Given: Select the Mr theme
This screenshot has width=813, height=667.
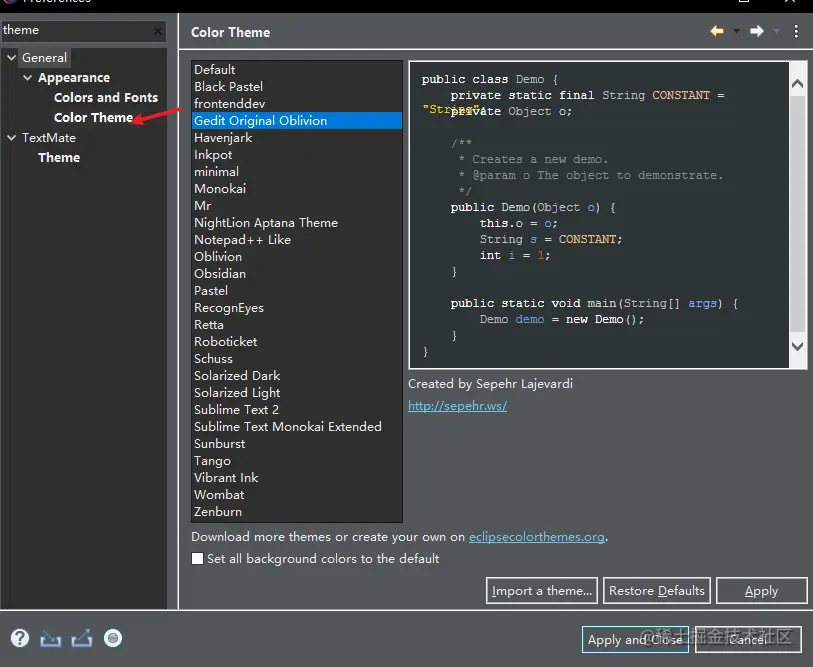Looking at the screenshot, I should [297, 205].
